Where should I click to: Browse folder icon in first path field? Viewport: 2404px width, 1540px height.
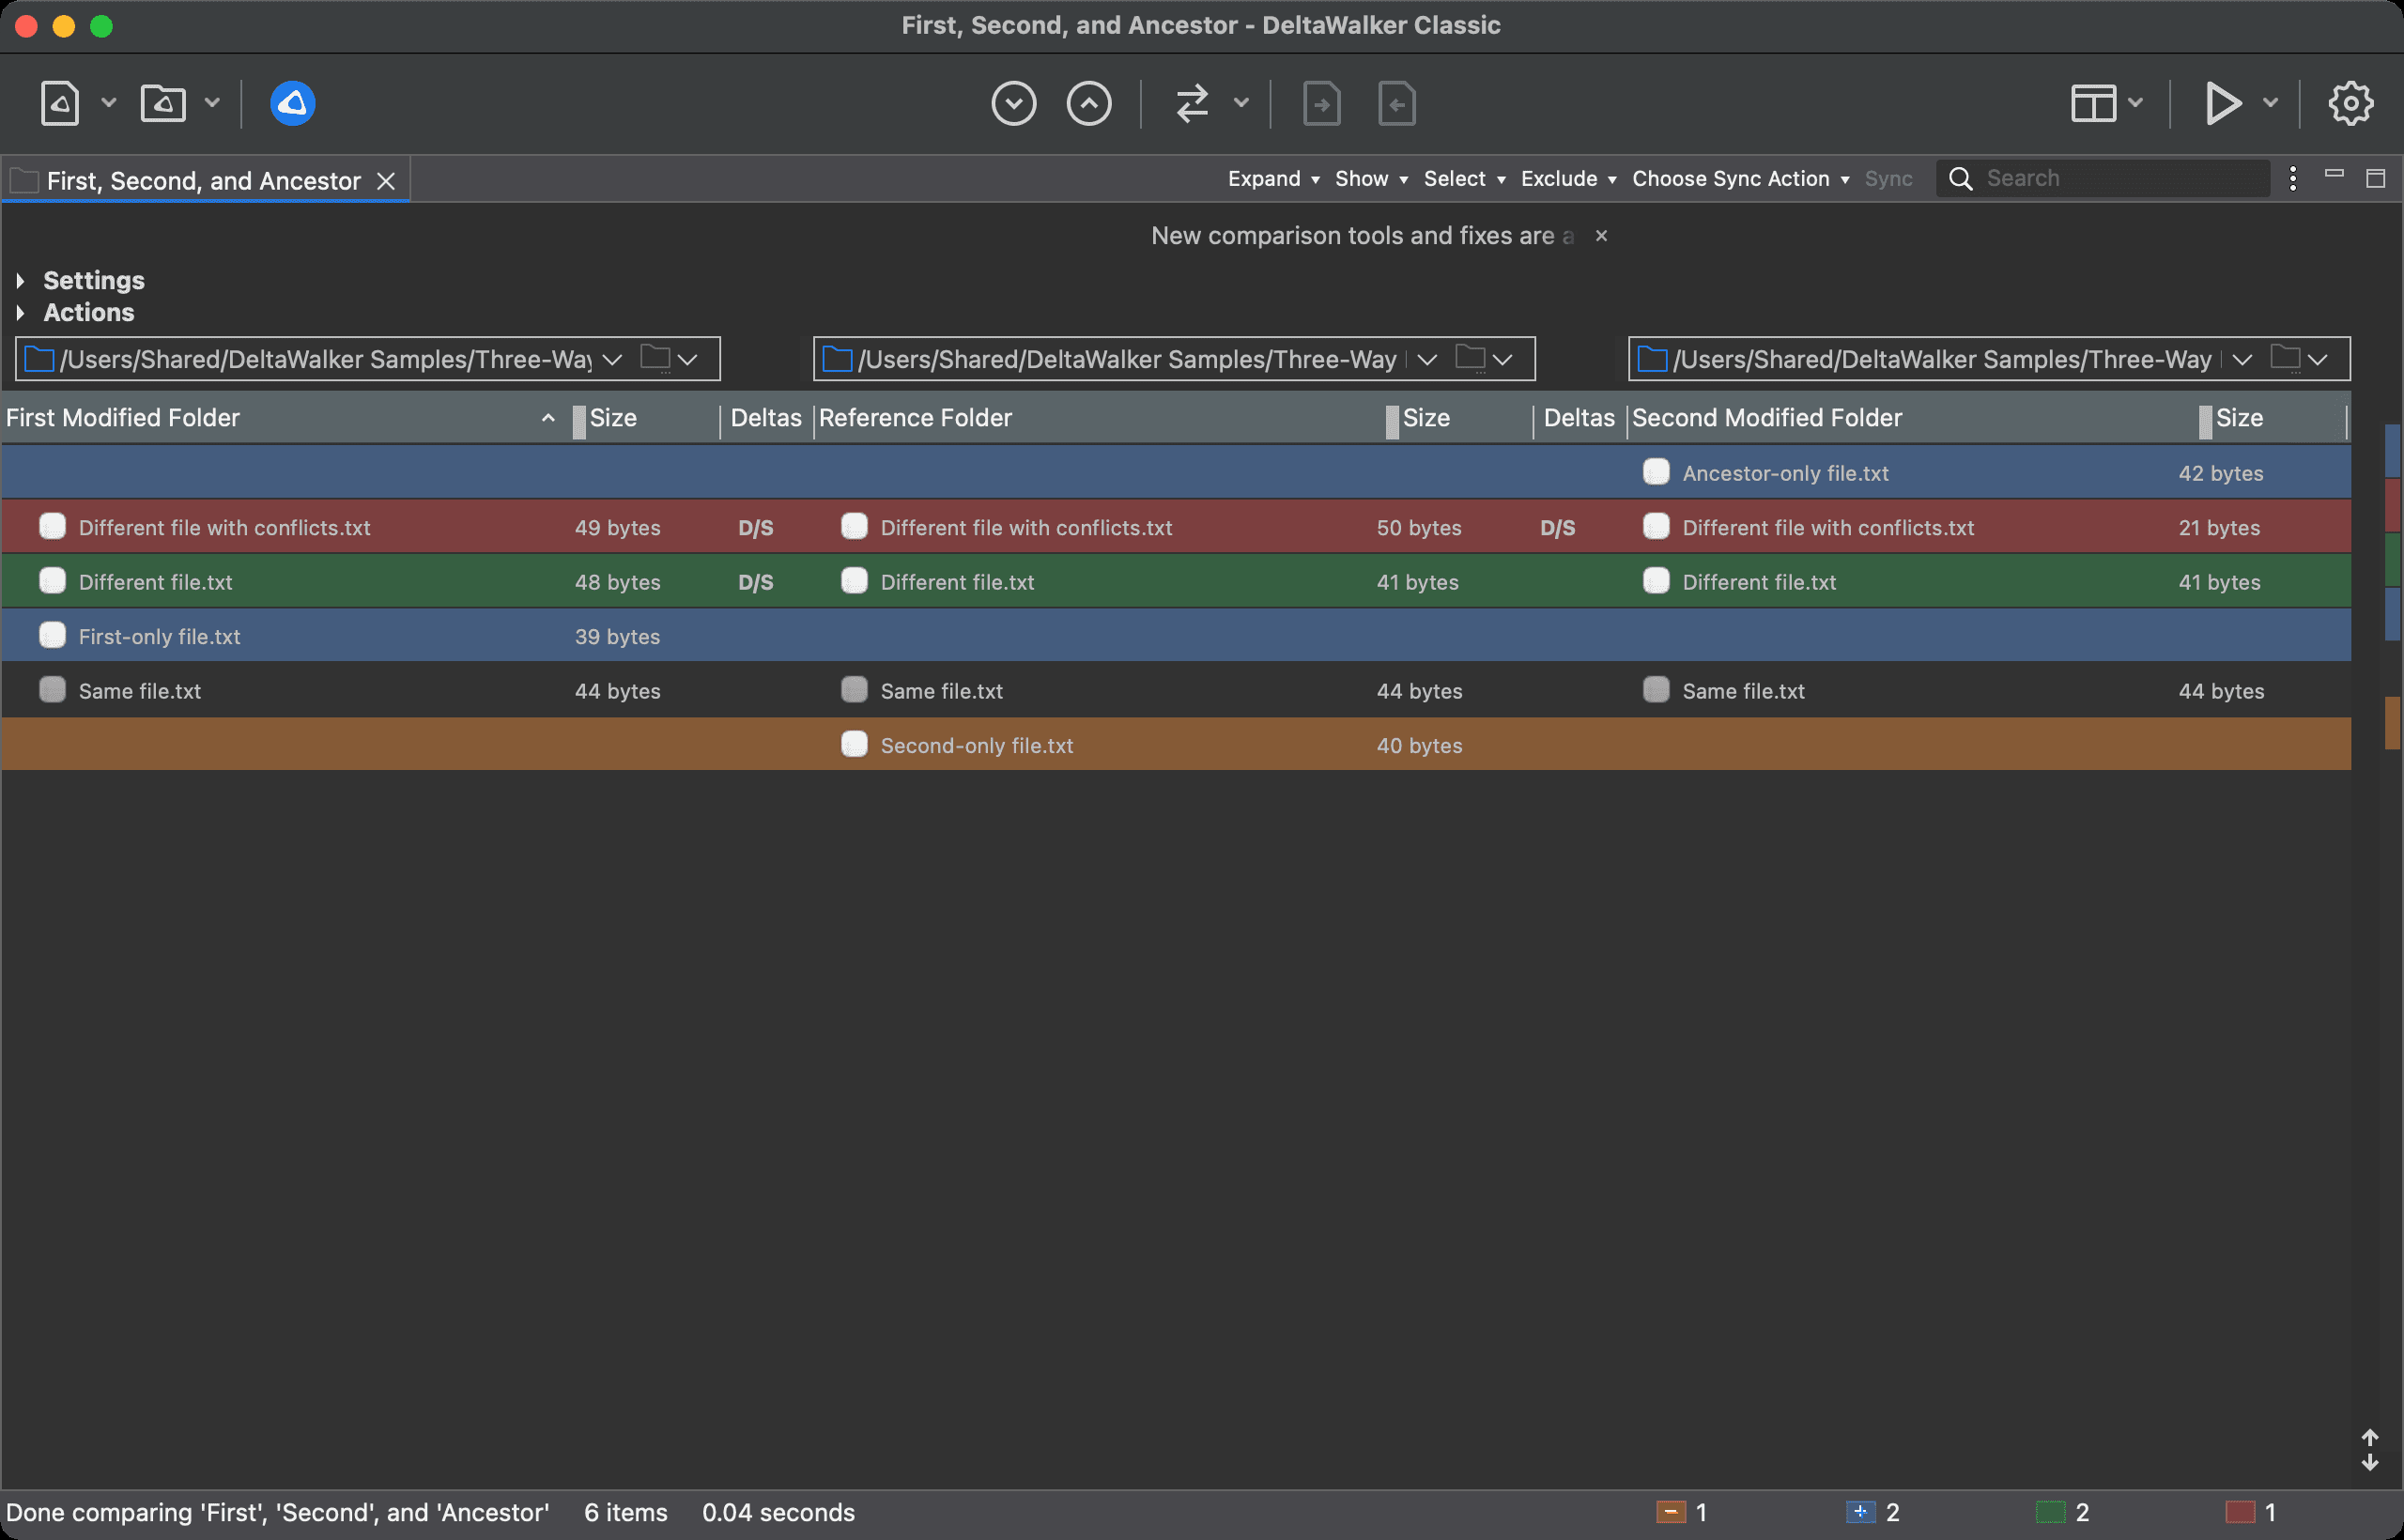(x=656, y=358)
